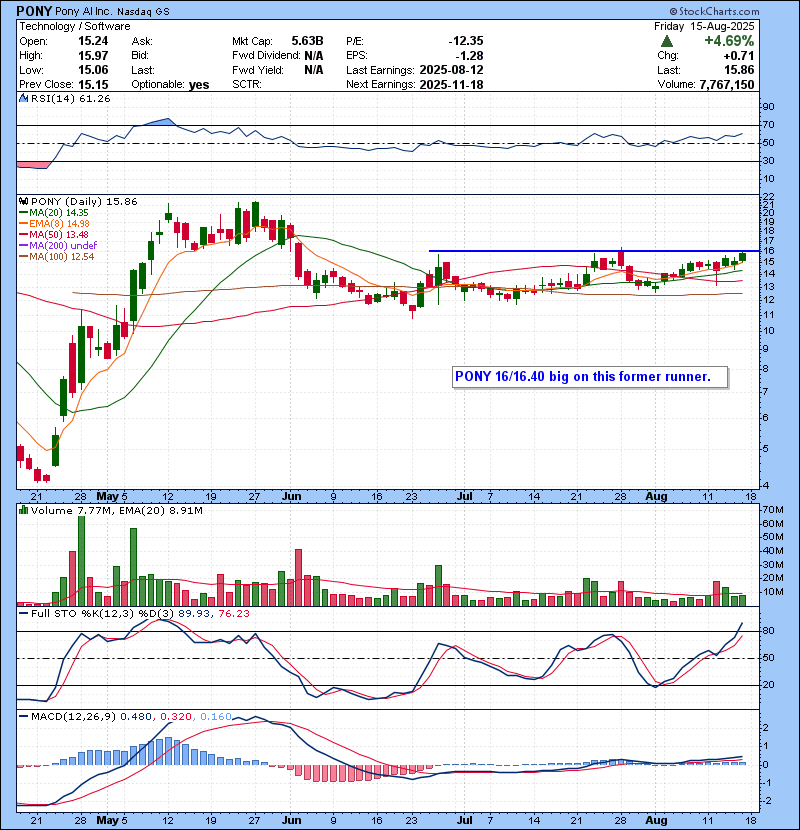Click the date Friday 15-Aug-2025

704,26
